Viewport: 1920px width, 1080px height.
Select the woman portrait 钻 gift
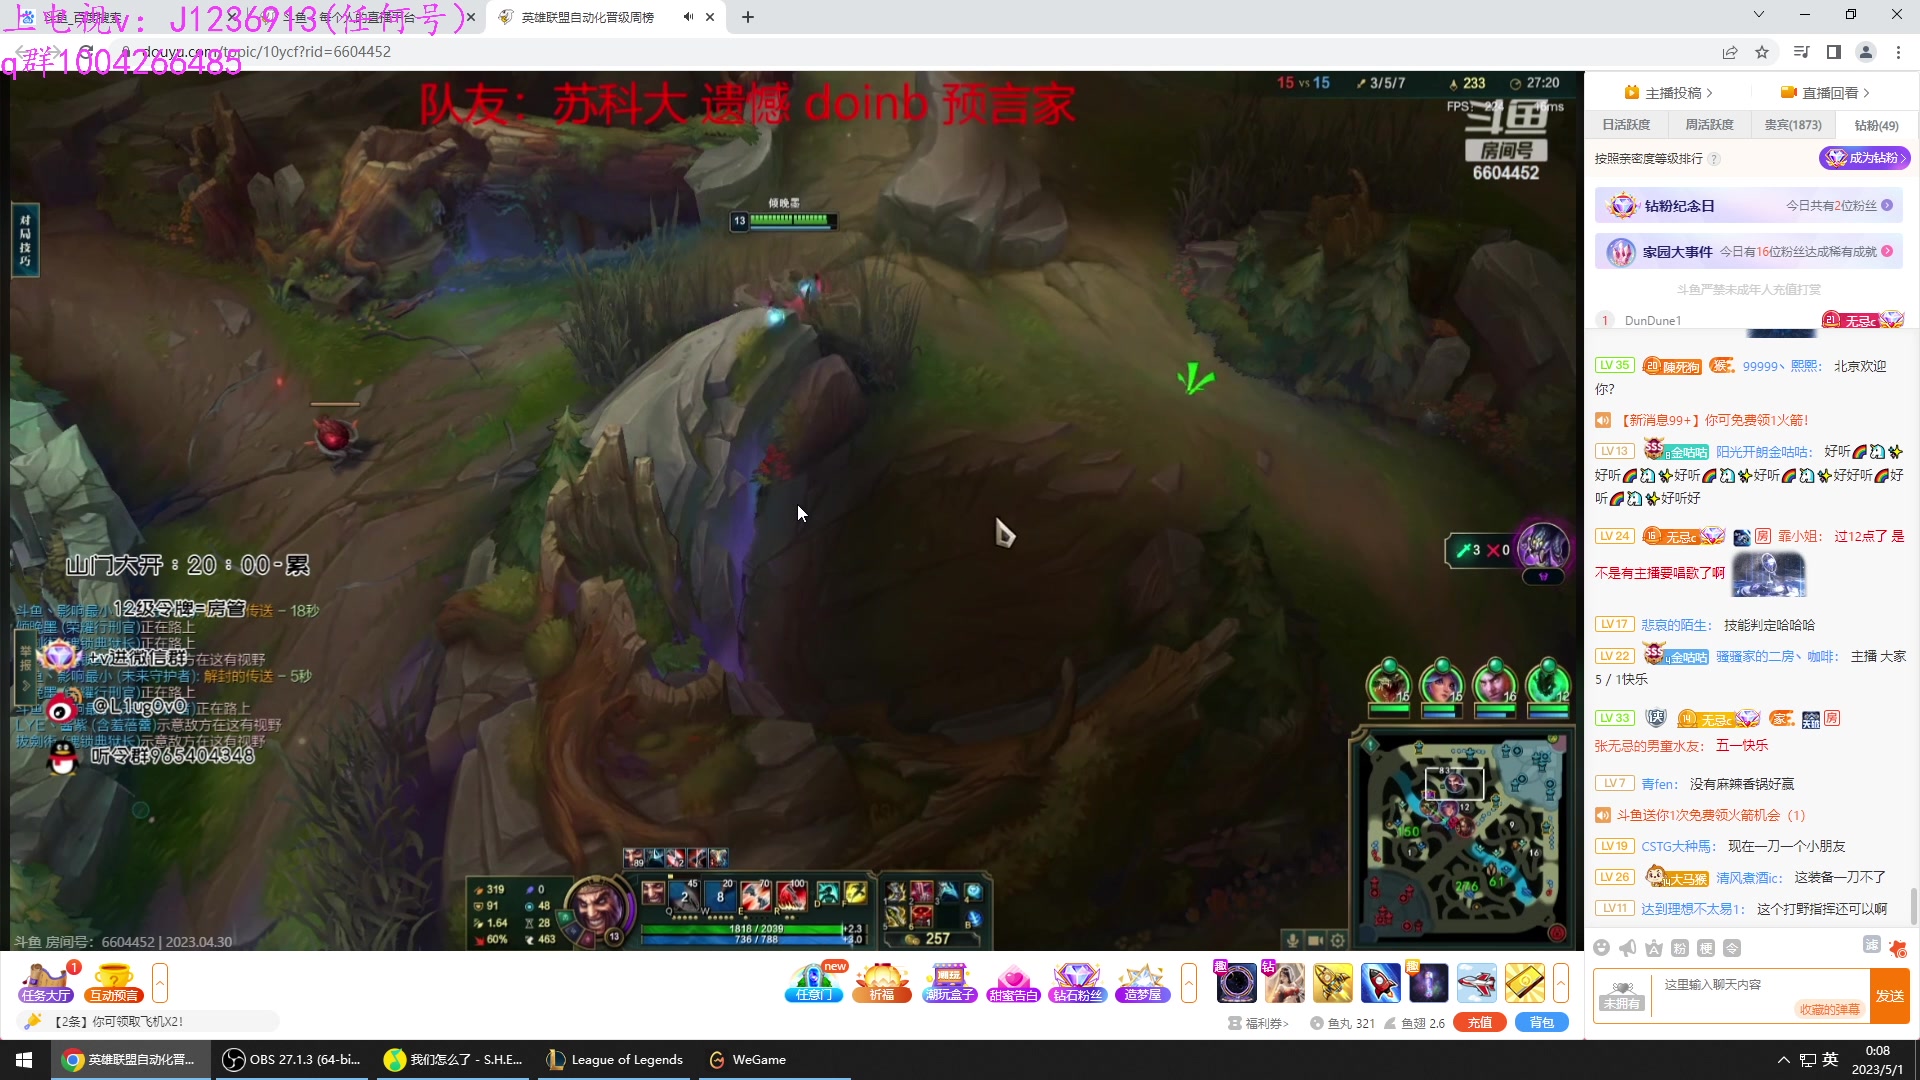pos(1284,983)
